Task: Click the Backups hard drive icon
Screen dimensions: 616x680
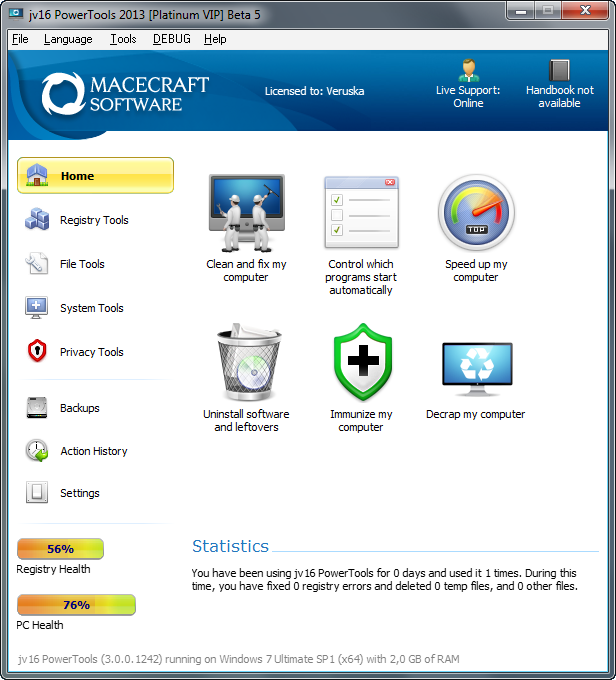Action: [x=37, y=408]
